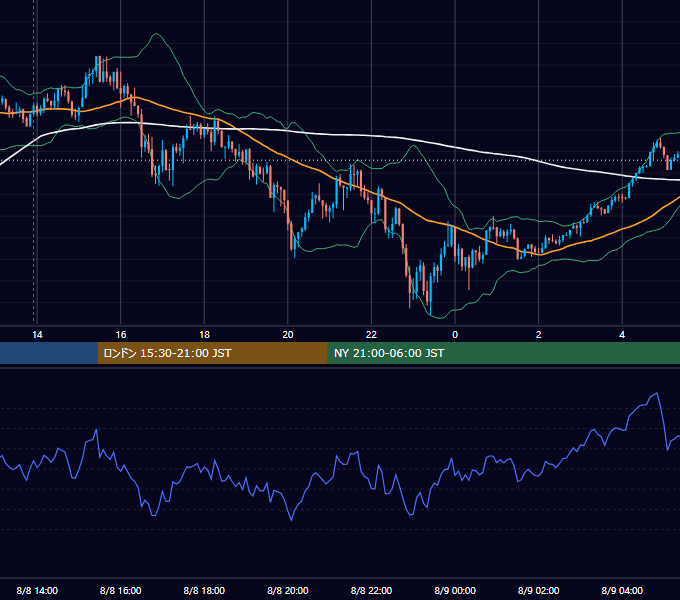The width and height of the screenshot is (680, 600).
Task: Click the oscillator peak near 8/9 05:00
Action: 657,393
